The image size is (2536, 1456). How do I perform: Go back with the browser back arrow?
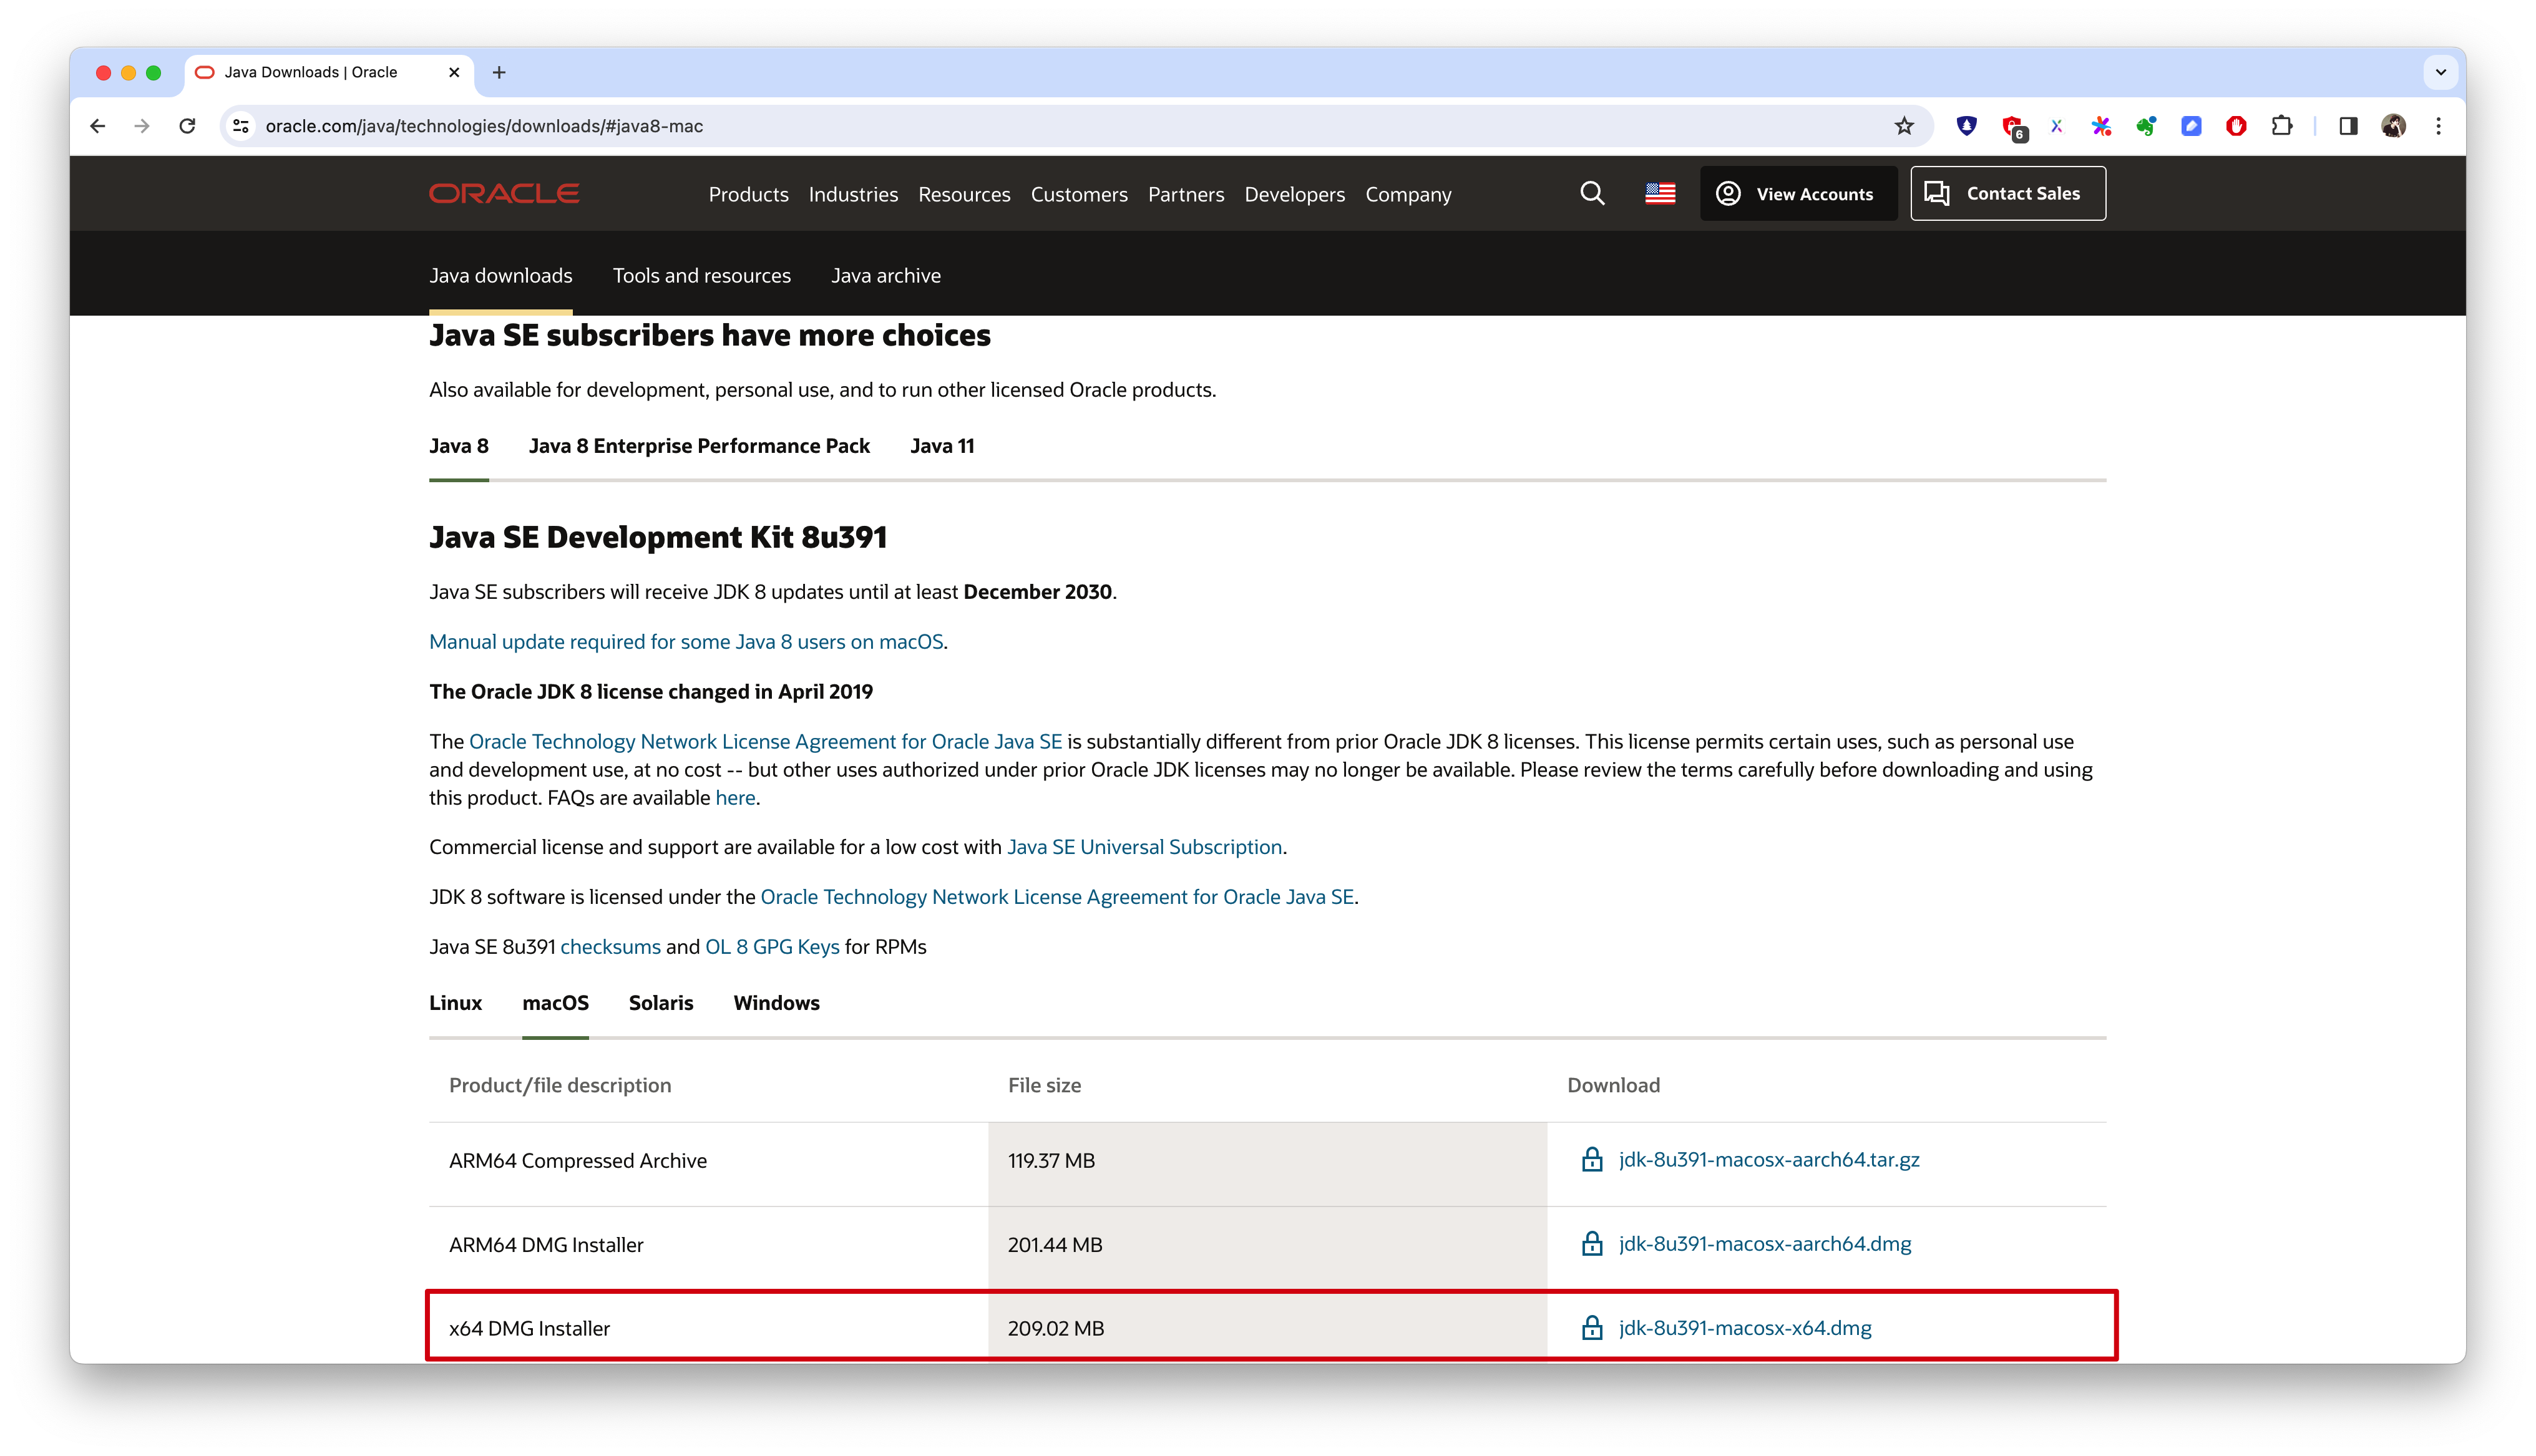[97, 126]
